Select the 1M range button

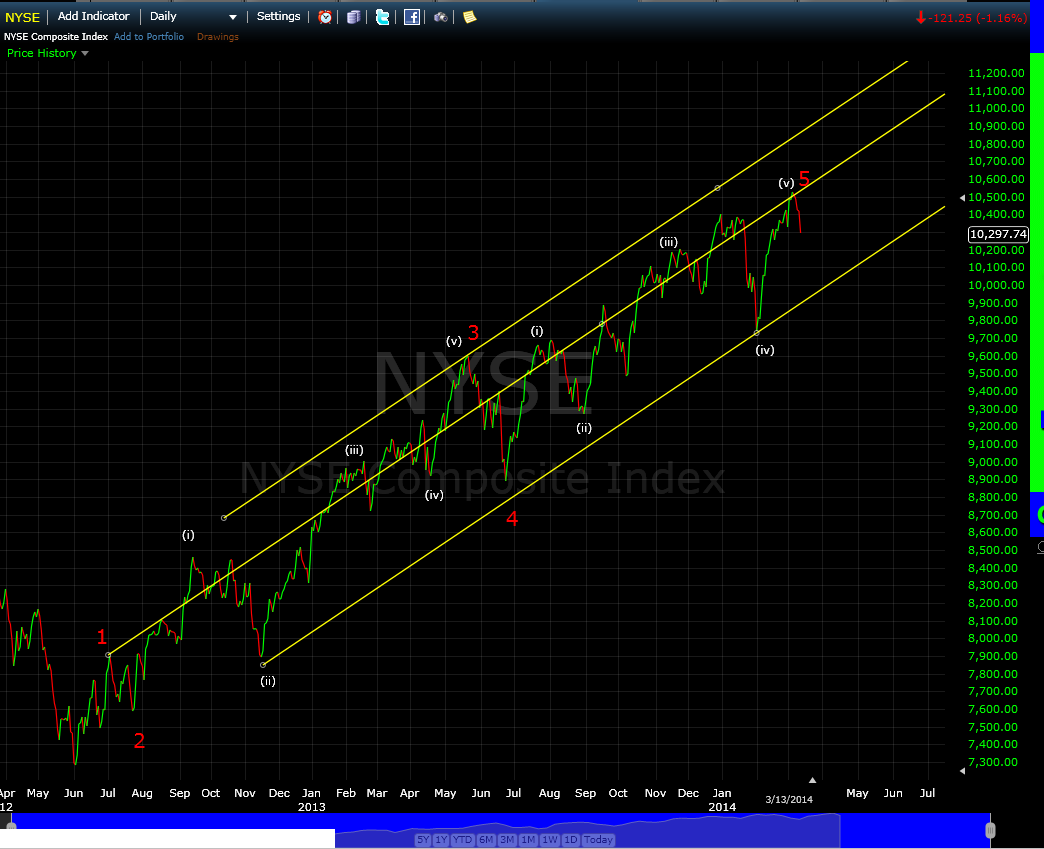[529, 840]
